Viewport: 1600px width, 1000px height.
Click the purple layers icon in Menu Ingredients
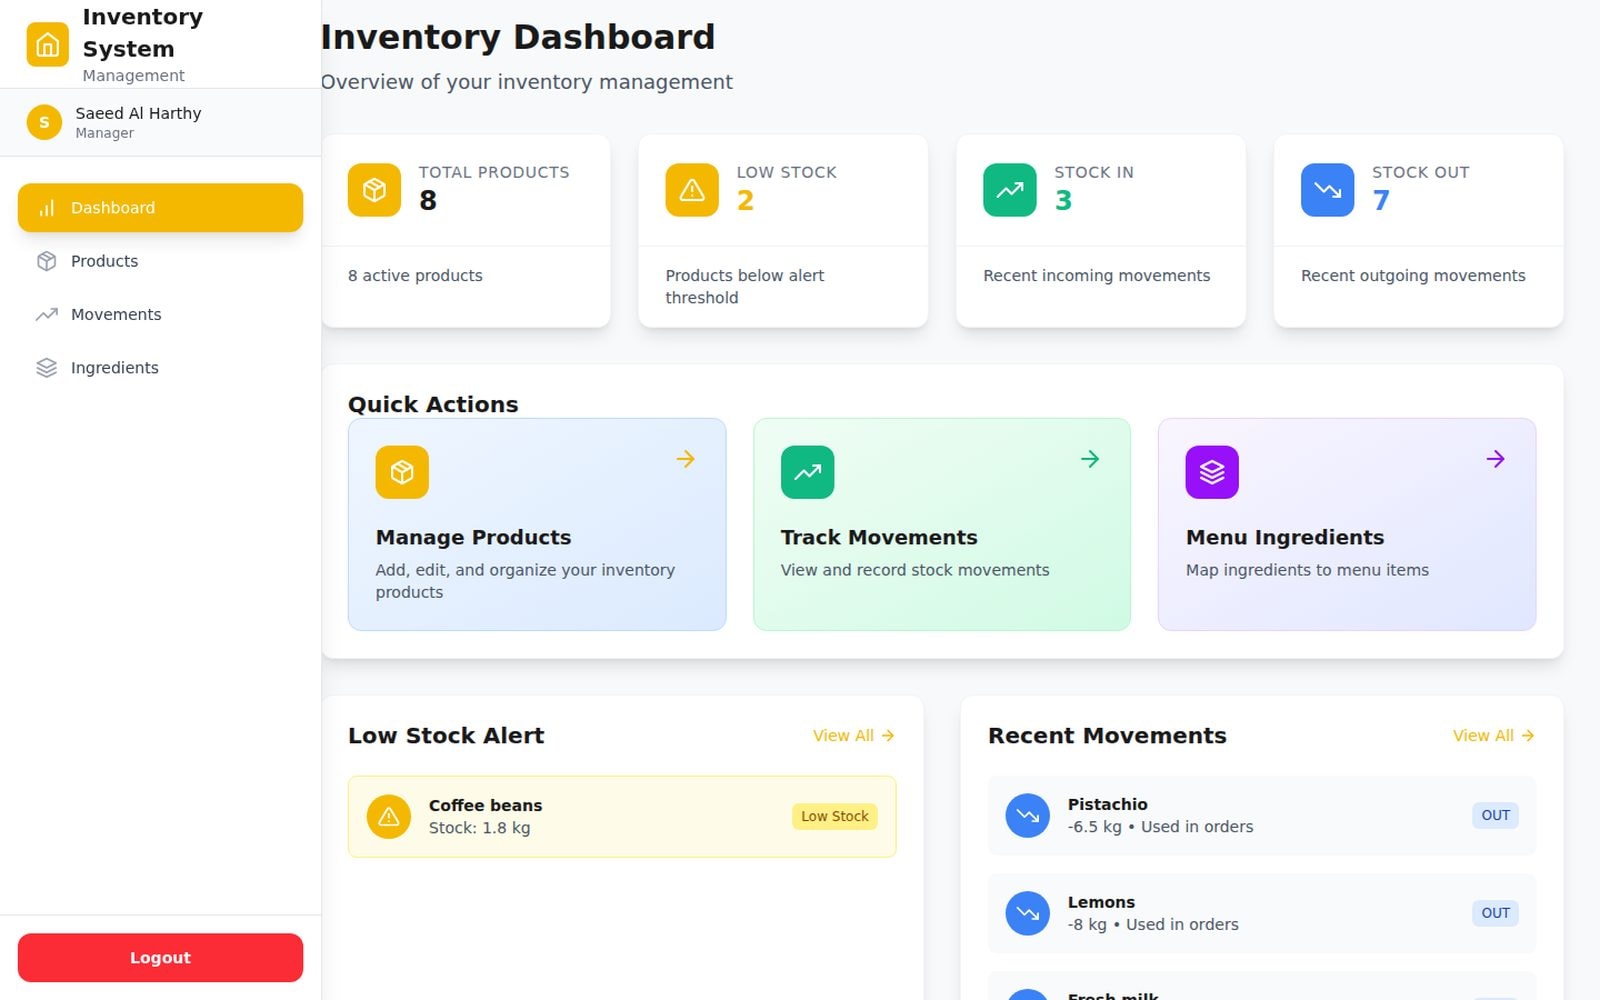point(1212,472)
